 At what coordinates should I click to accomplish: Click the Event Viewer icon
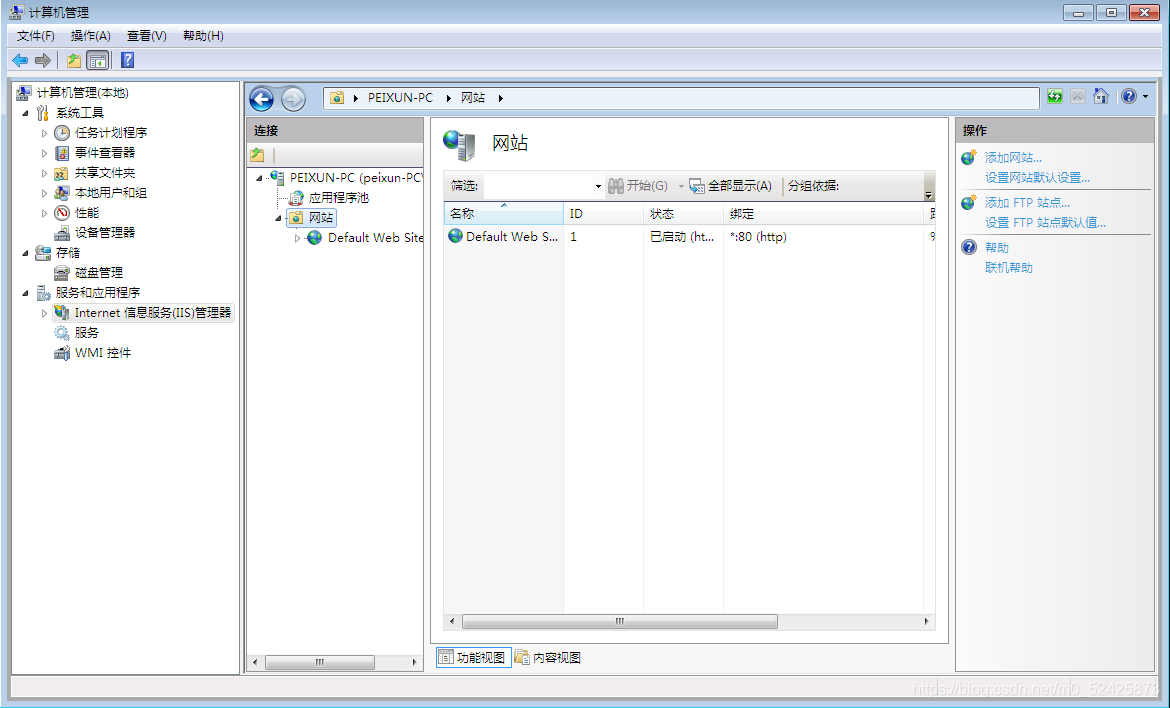click(63, 153)
